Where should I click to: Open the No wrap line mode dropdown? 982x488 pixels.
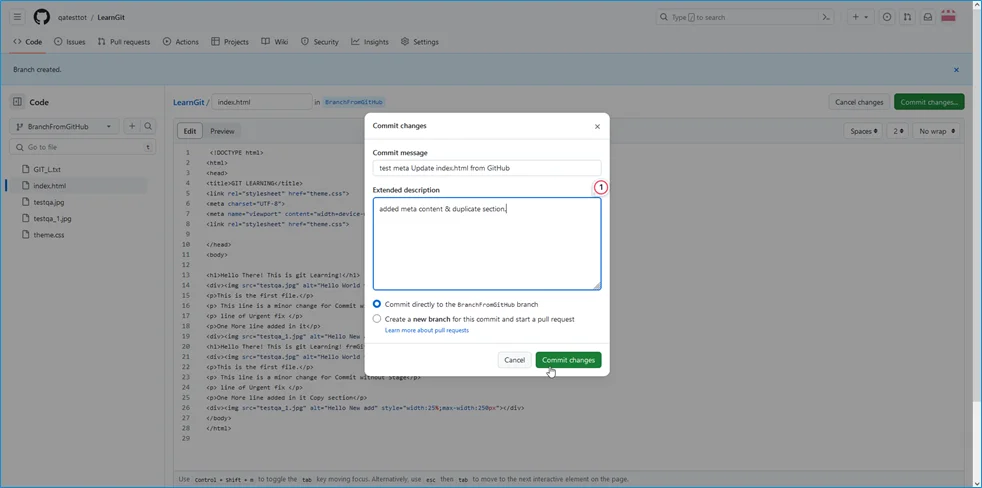[x=937, y=131]
